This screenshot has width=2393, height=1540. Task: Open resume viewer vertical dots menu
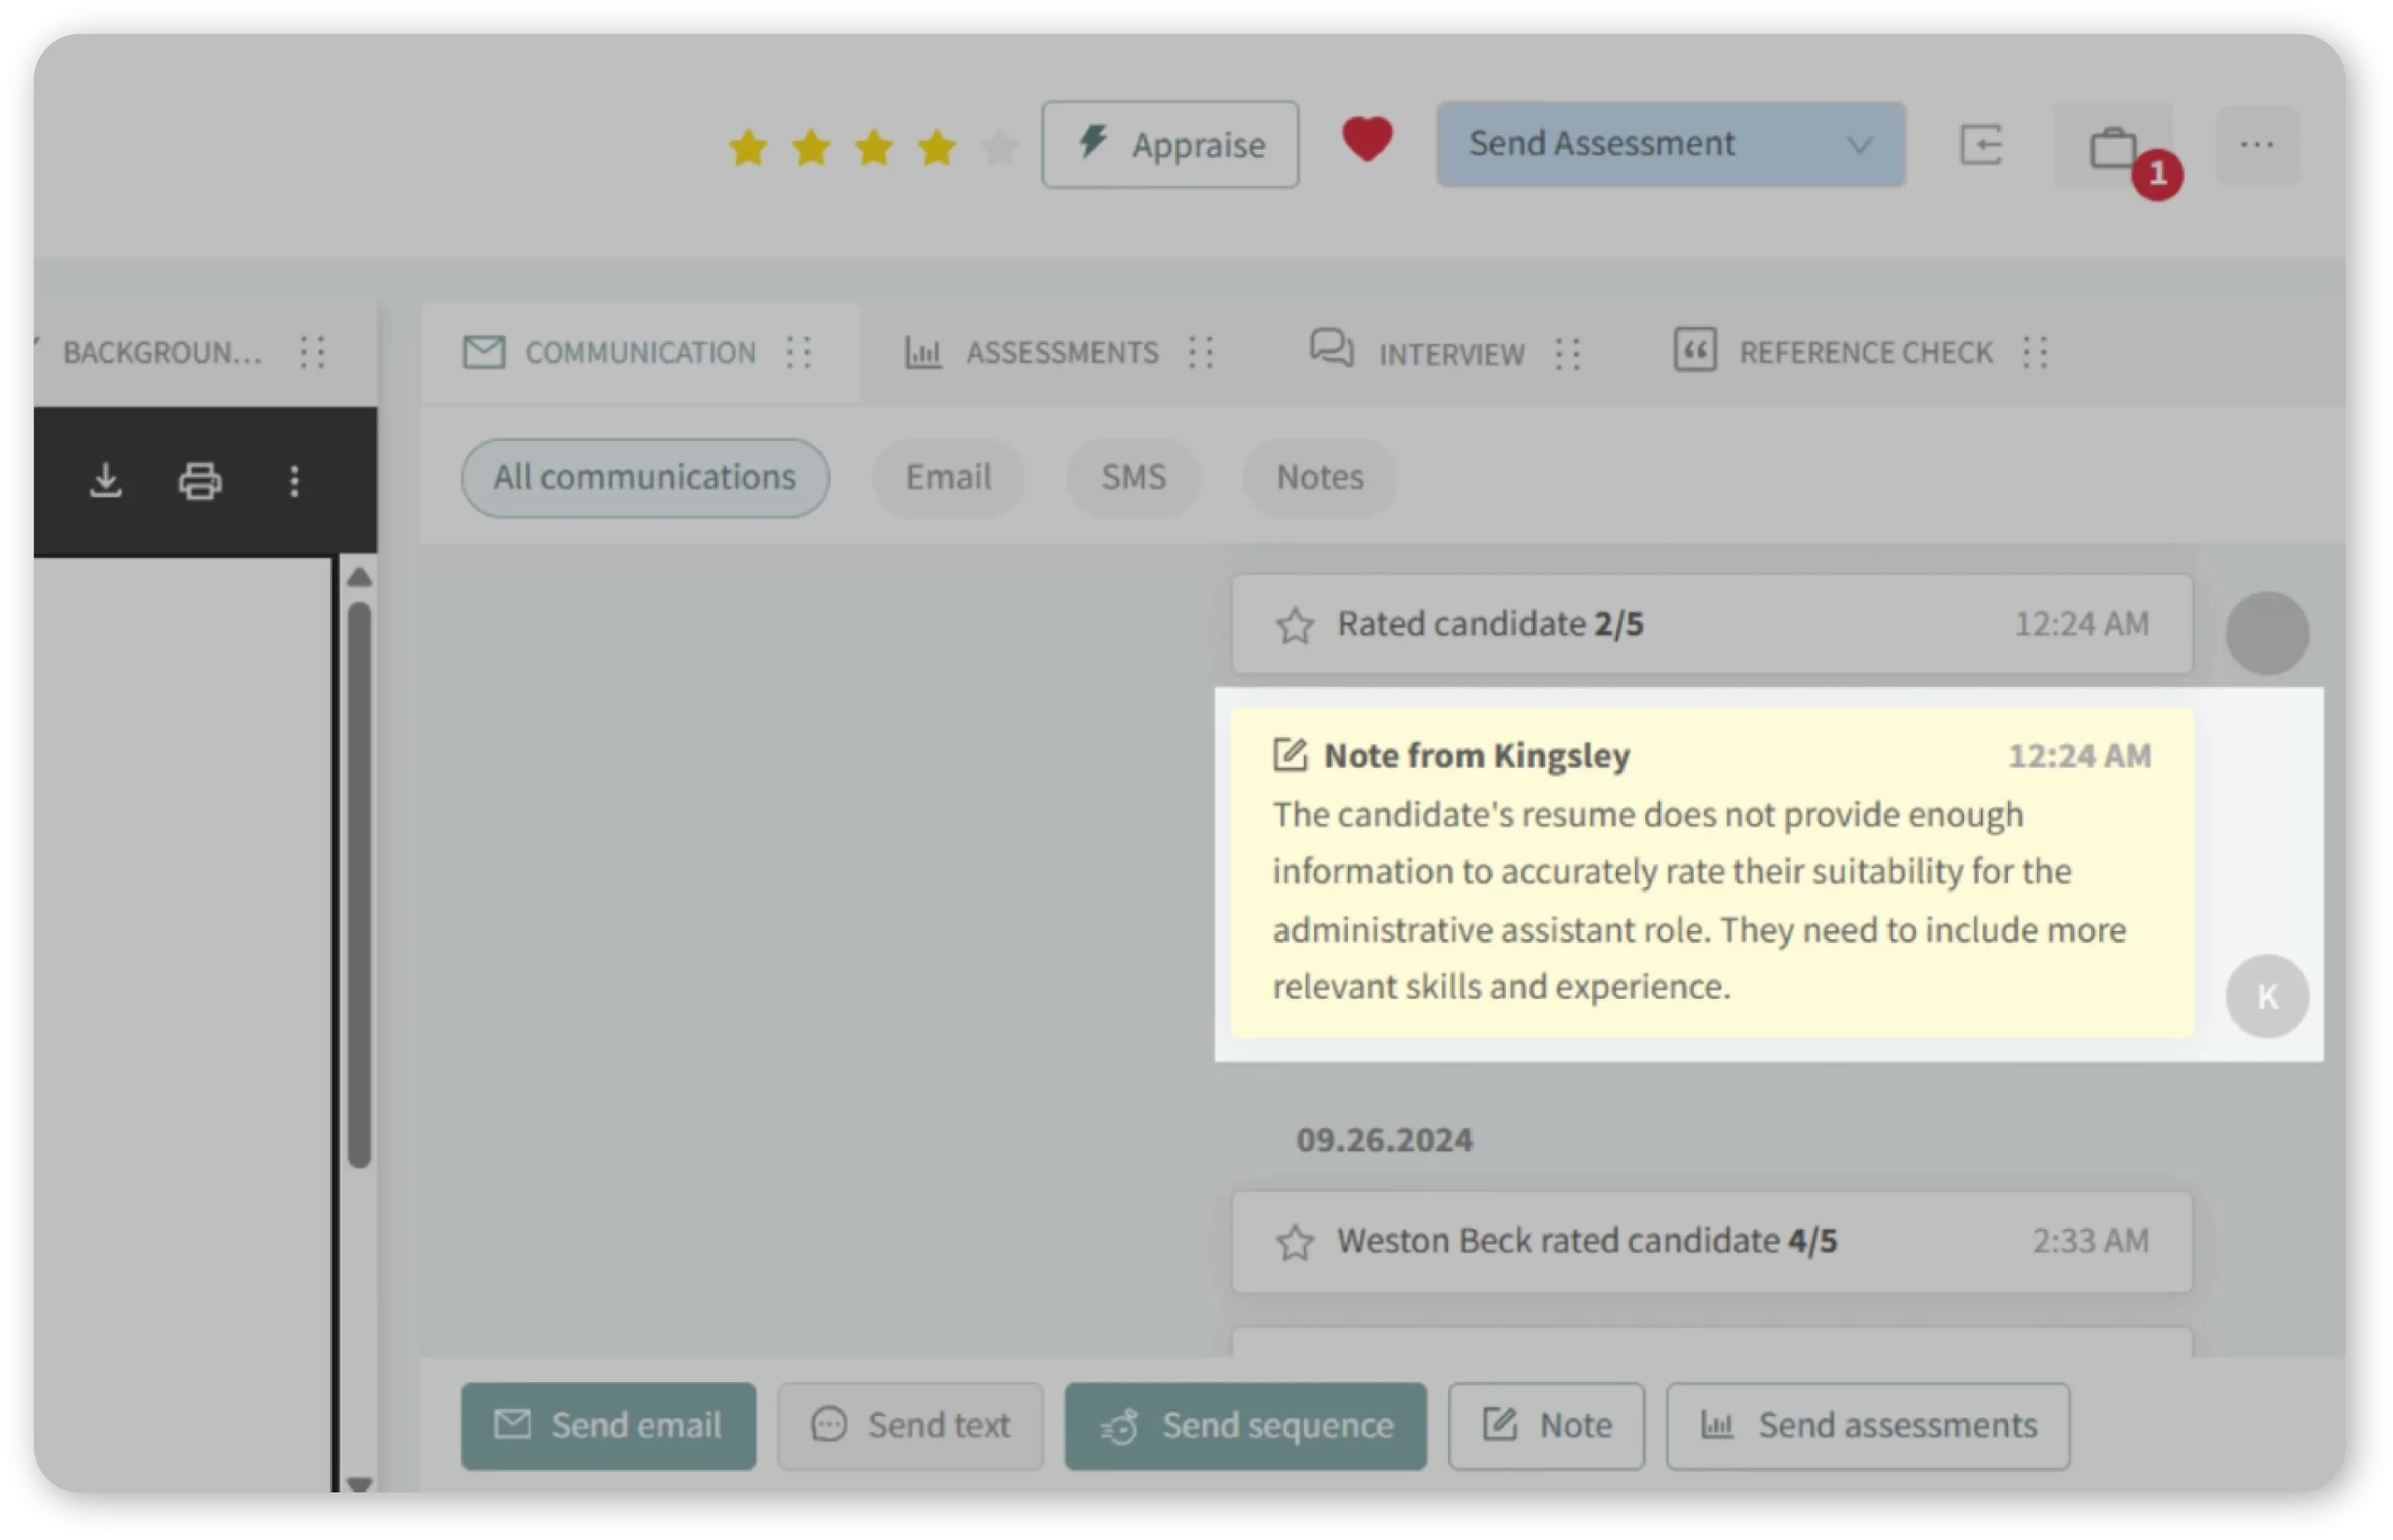tap(294, 481)
